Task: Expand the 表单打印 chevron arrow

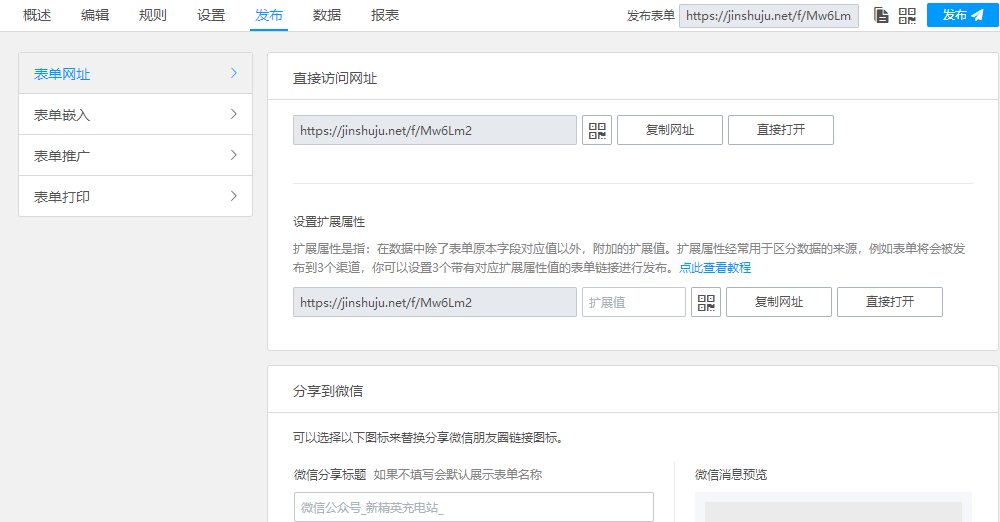Action: (x=233, y=196)
